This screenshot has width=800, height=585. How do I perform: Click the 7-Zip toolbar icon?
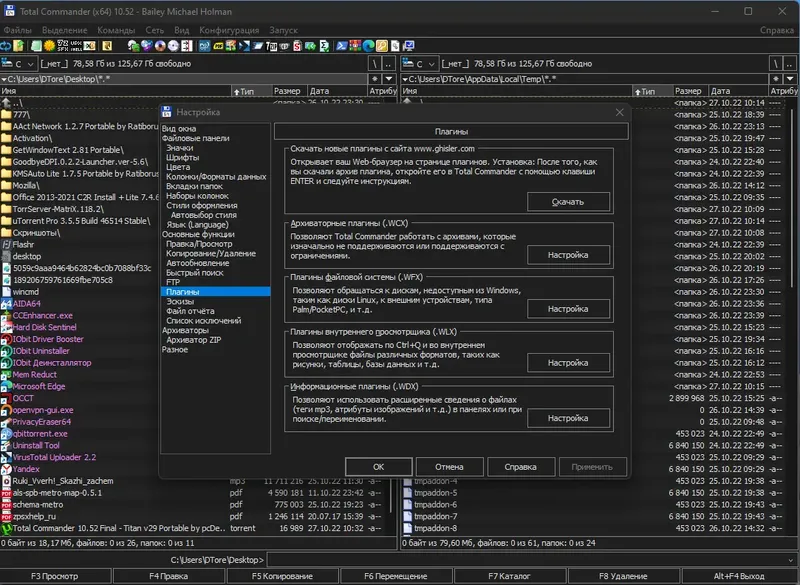tap(270, 48)
